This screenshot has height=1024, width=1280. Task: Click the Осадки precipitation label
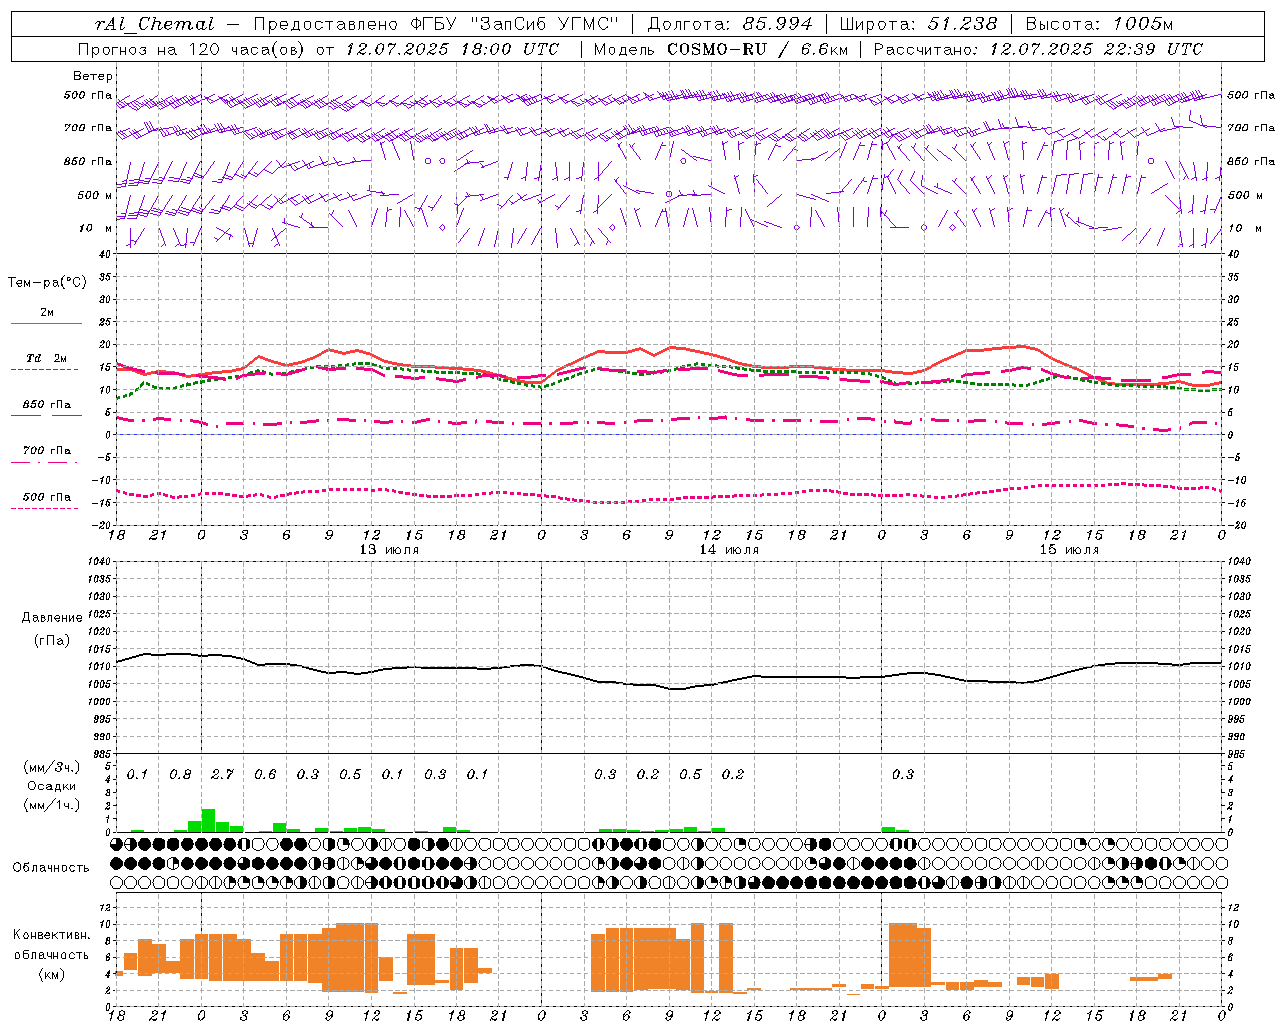[x=52, y=786]
